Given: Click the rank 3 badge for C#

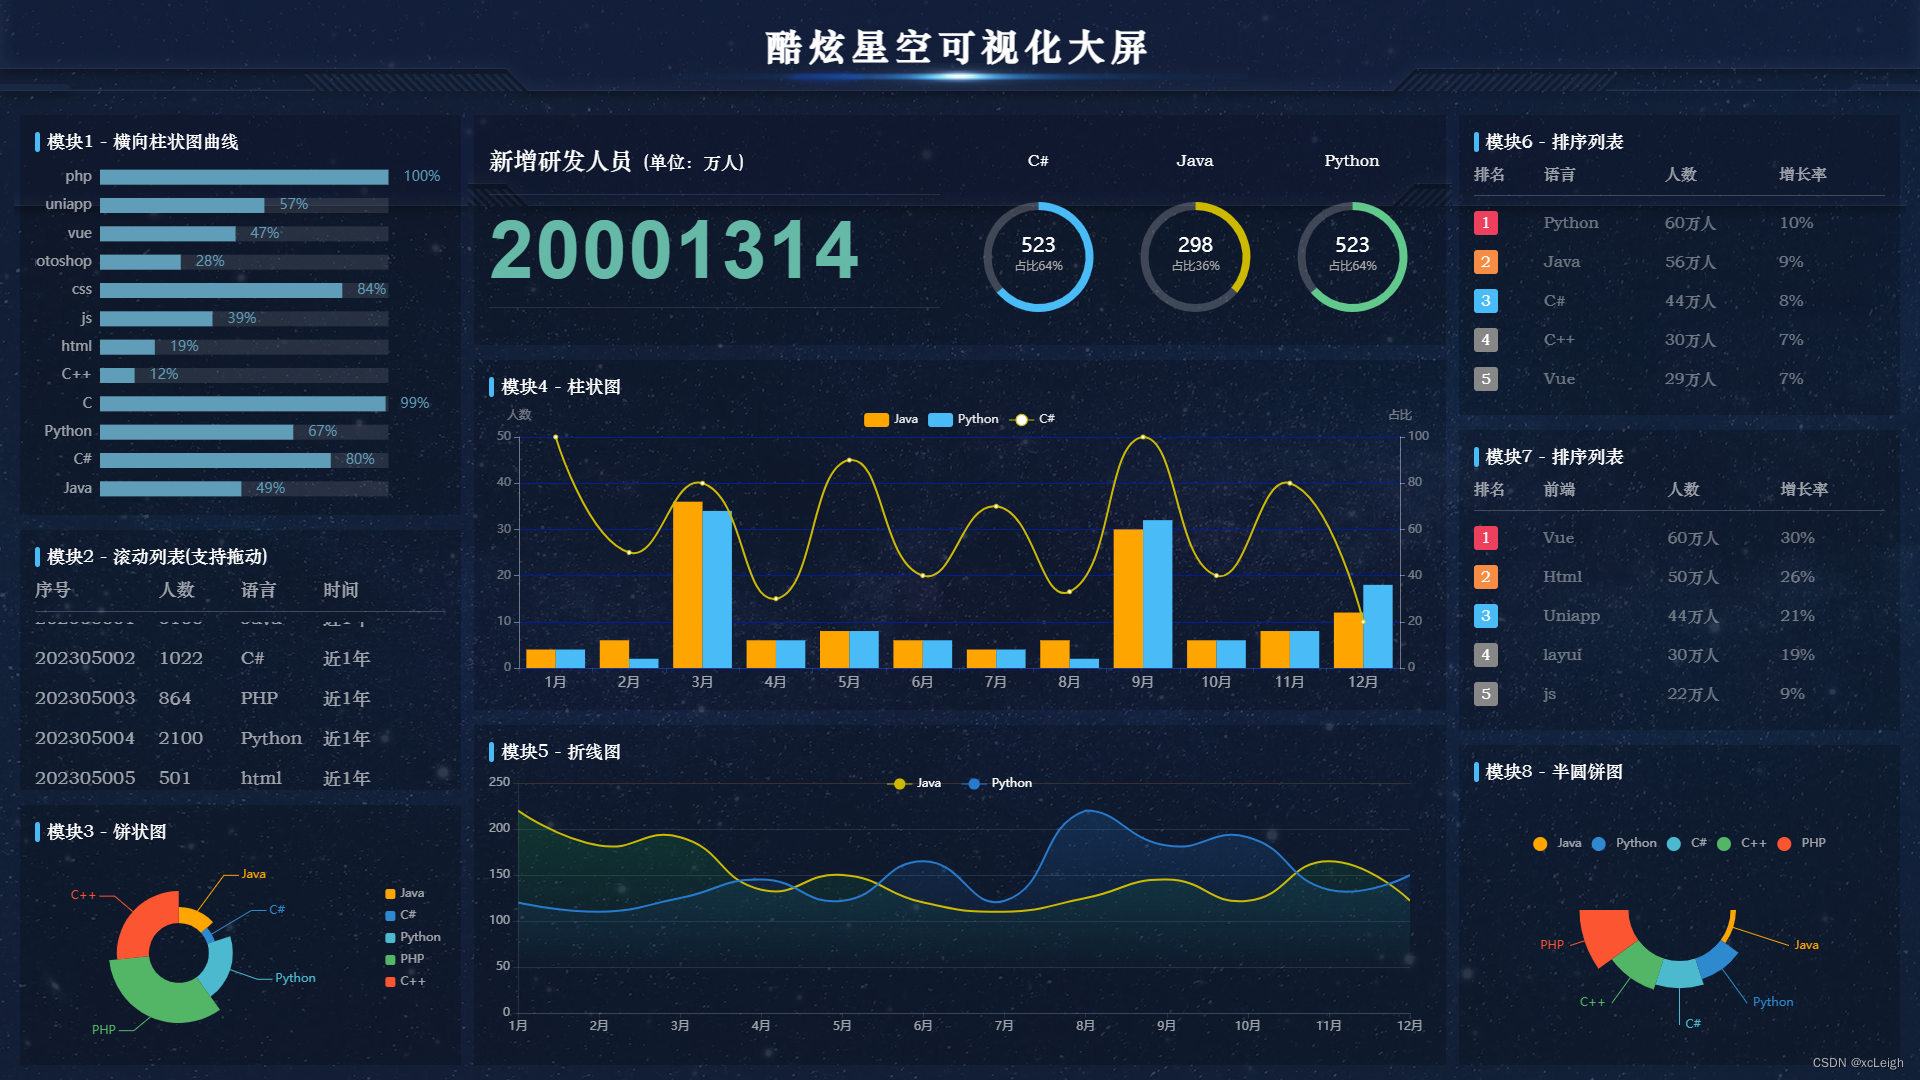Looking at the screenshot, I should [1485, 301].
